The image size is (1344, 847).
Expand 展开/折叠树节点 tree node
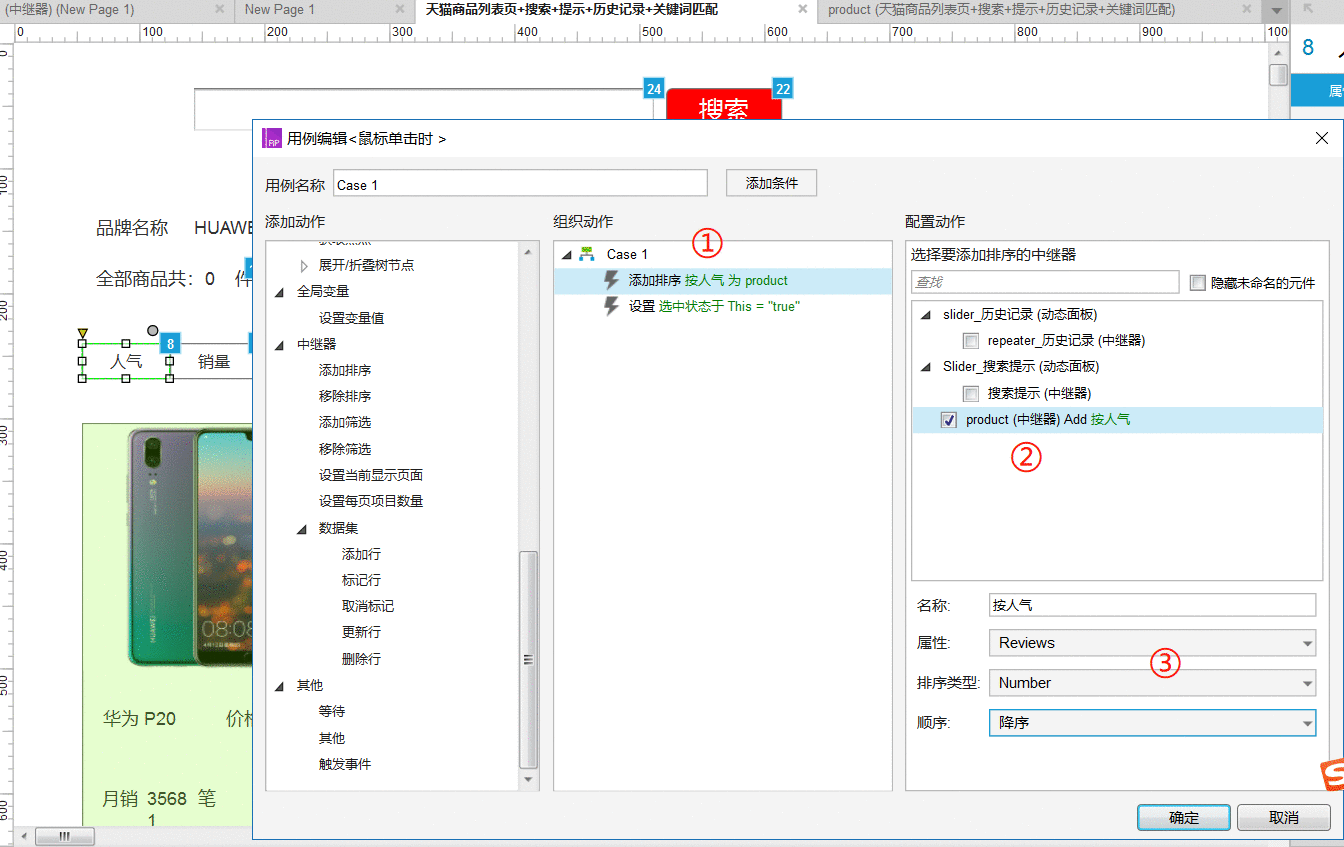[304, 266]
